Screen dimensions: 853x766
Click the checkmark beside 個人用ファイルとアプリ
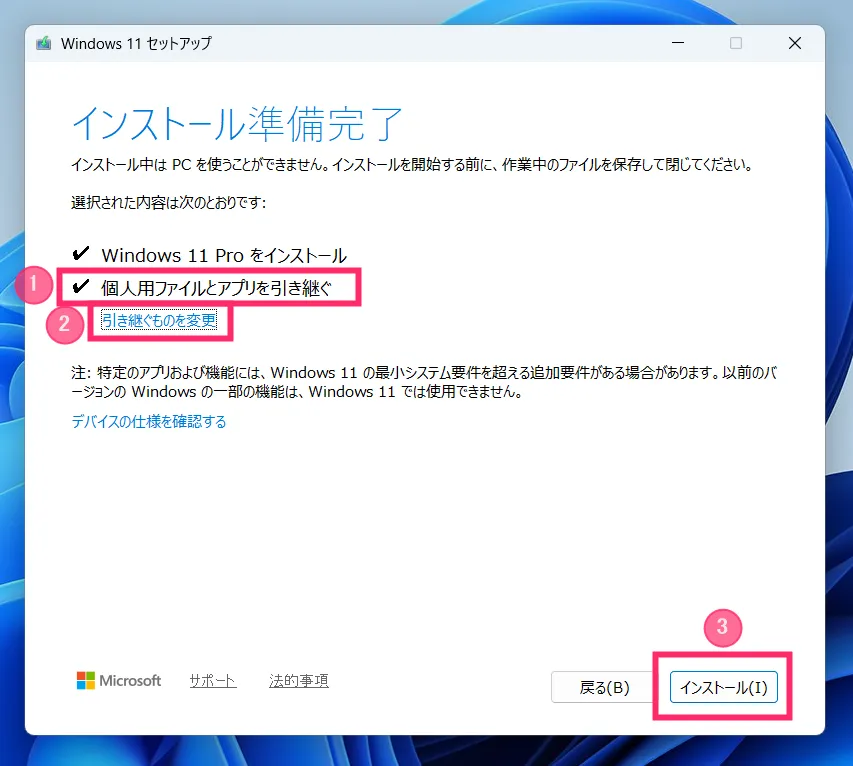pos(81,286)
